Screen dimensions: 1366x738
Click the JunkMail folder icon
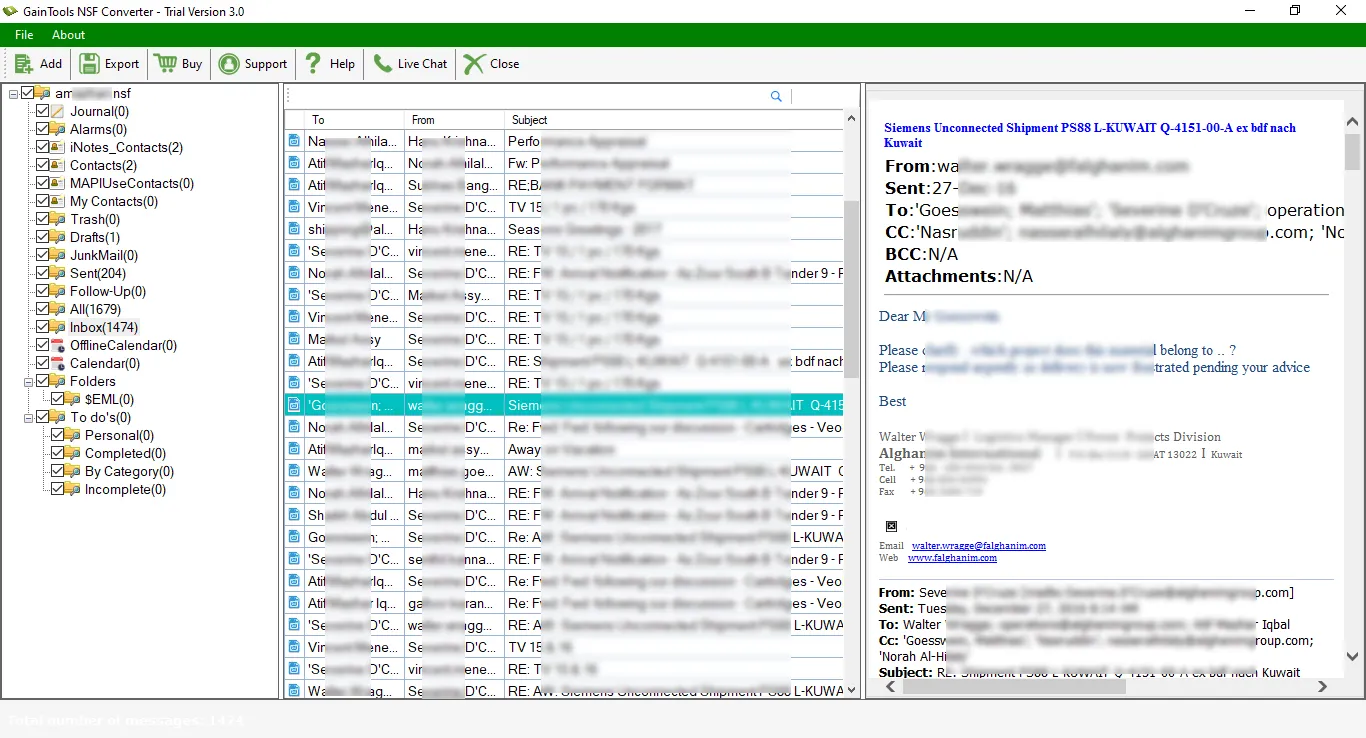59,255
